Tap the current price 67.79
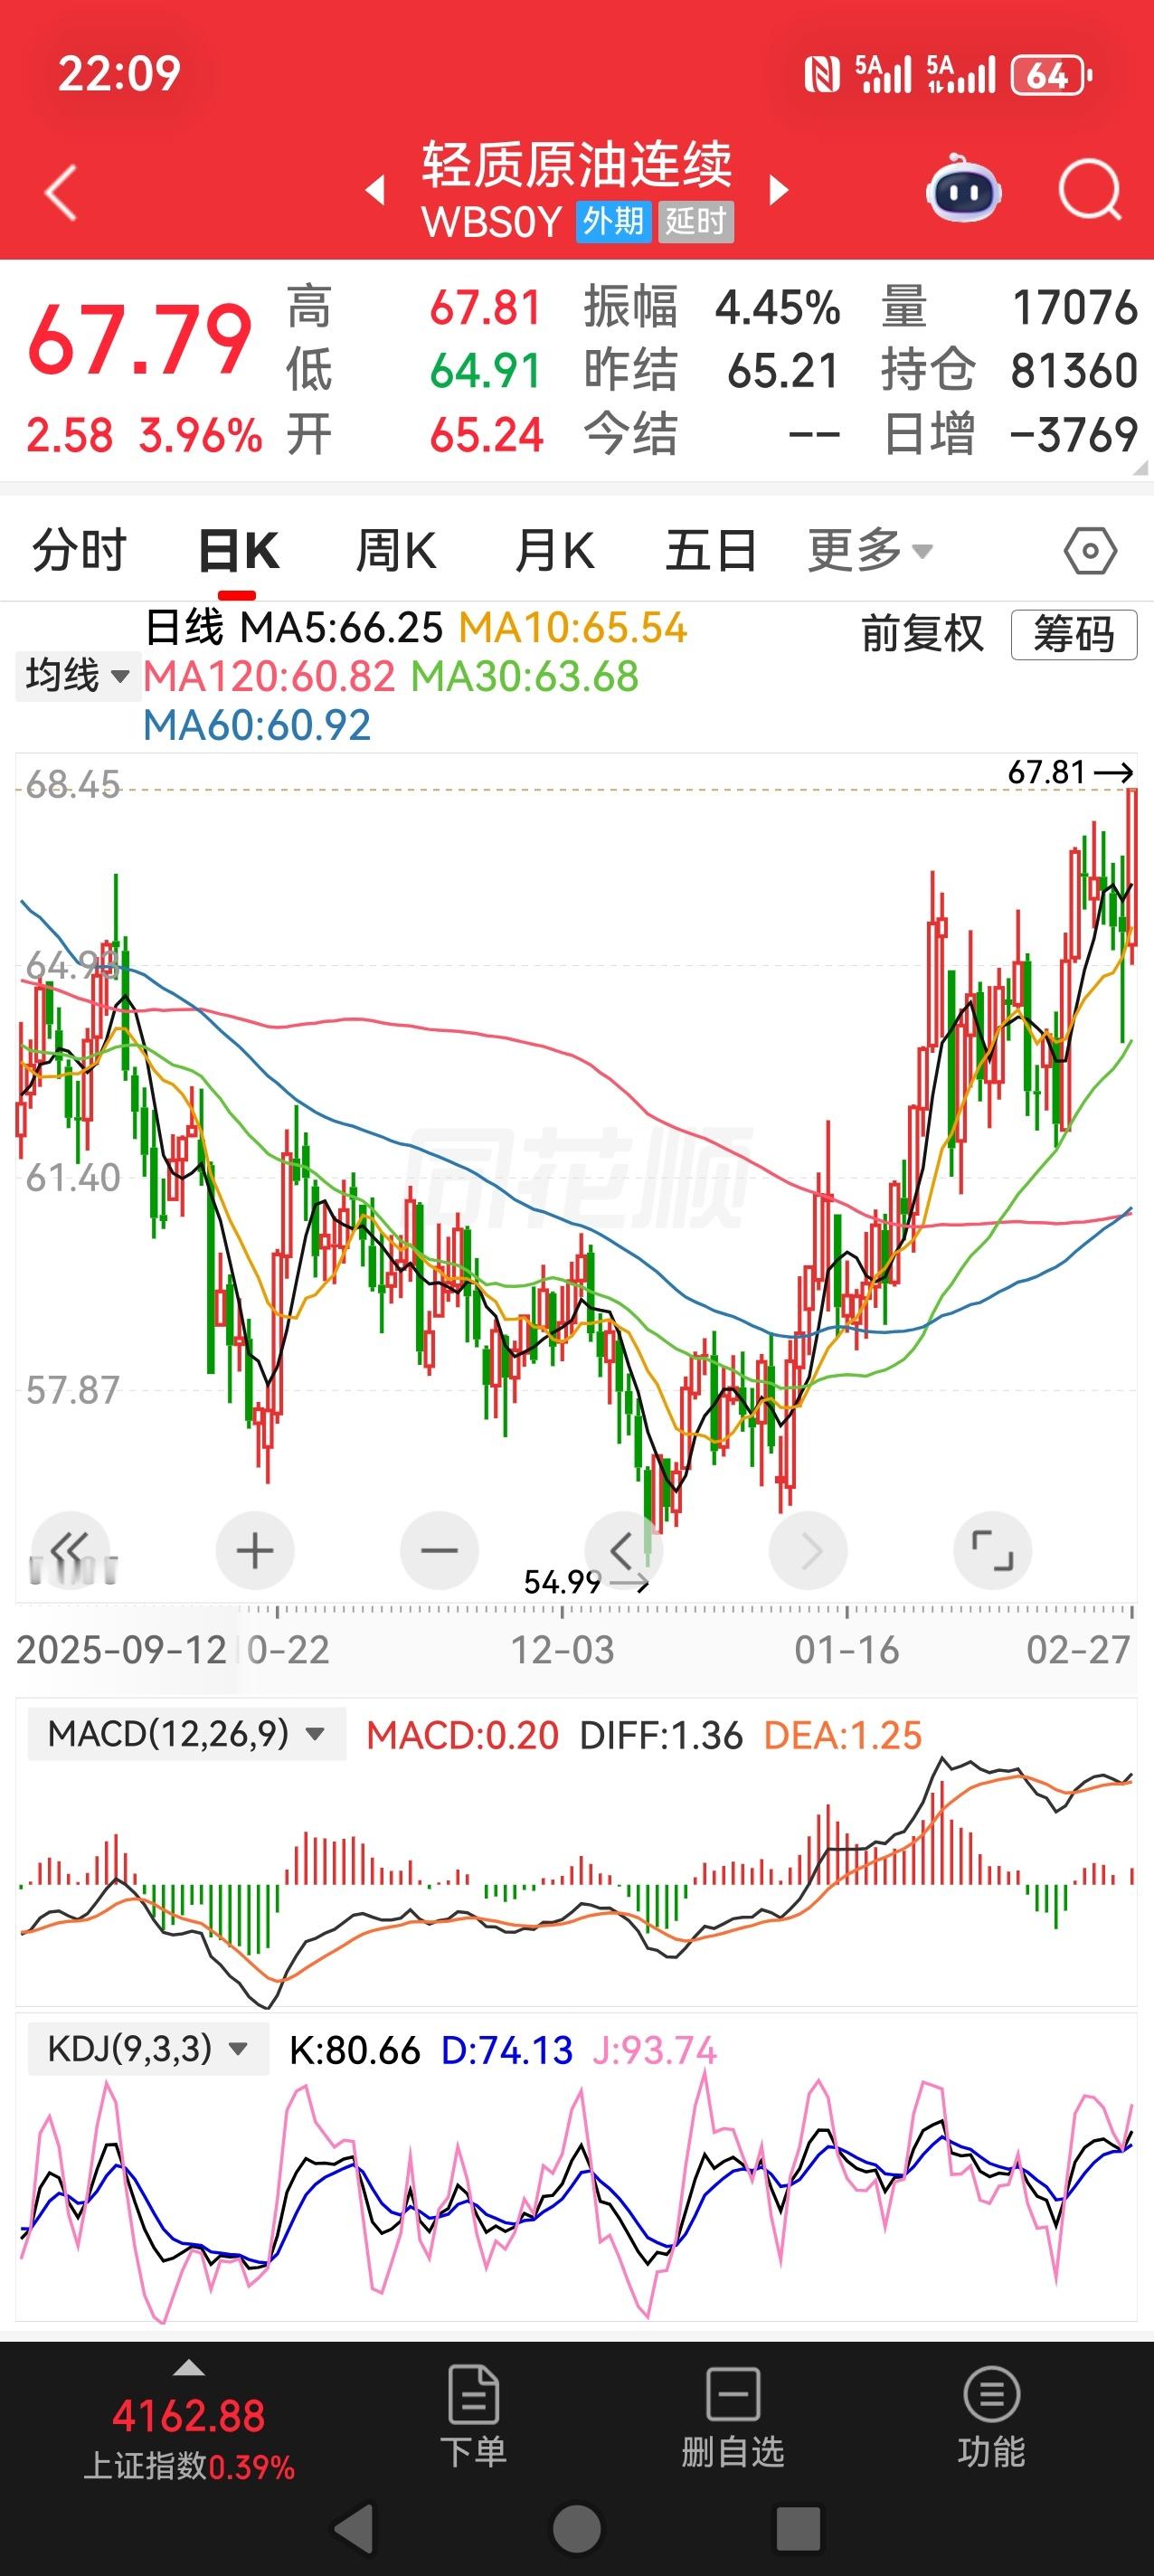 pyautogui.click(x=139, y=340)
